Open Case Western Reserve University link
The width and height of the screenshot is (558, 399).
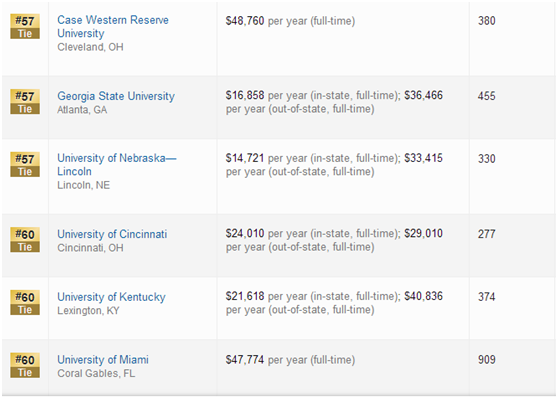click(x=113, y=26)
